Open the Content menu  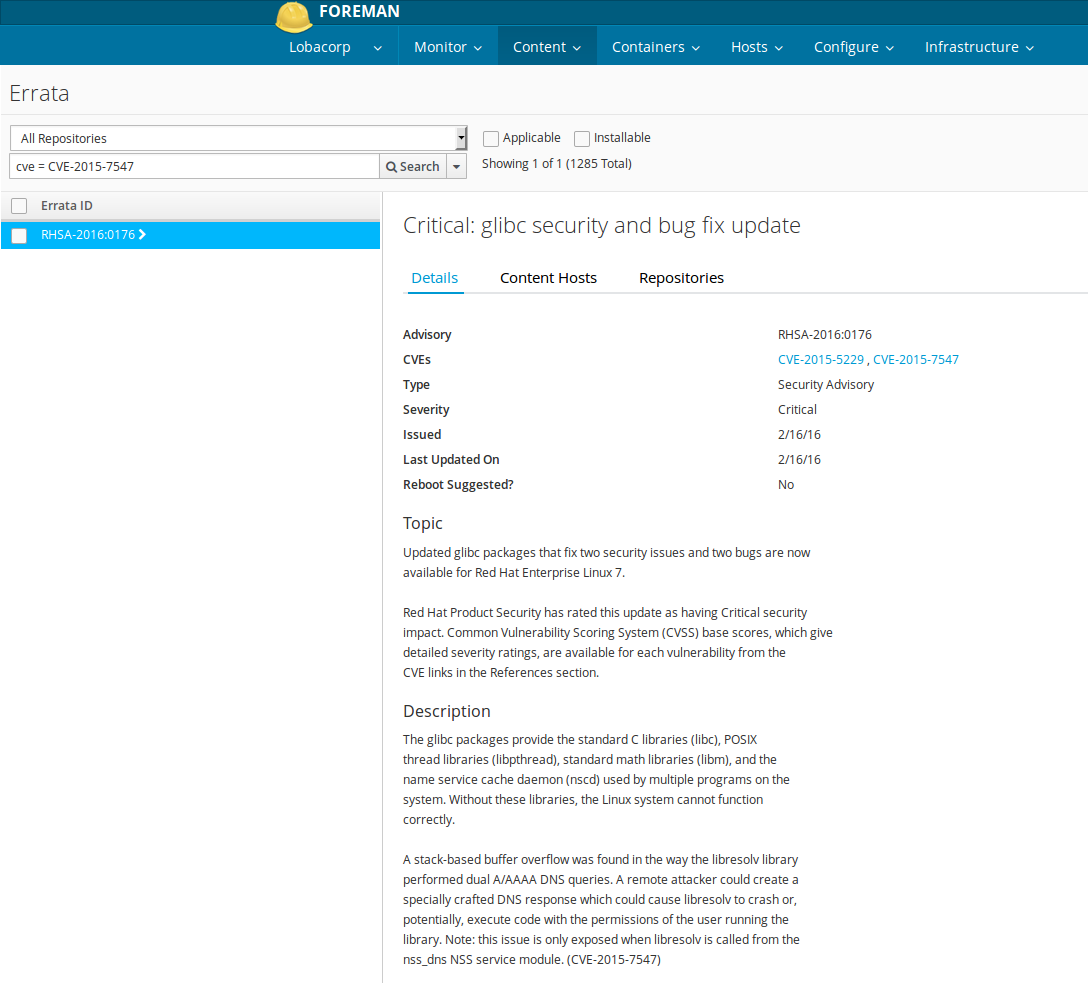click(547, 47)
